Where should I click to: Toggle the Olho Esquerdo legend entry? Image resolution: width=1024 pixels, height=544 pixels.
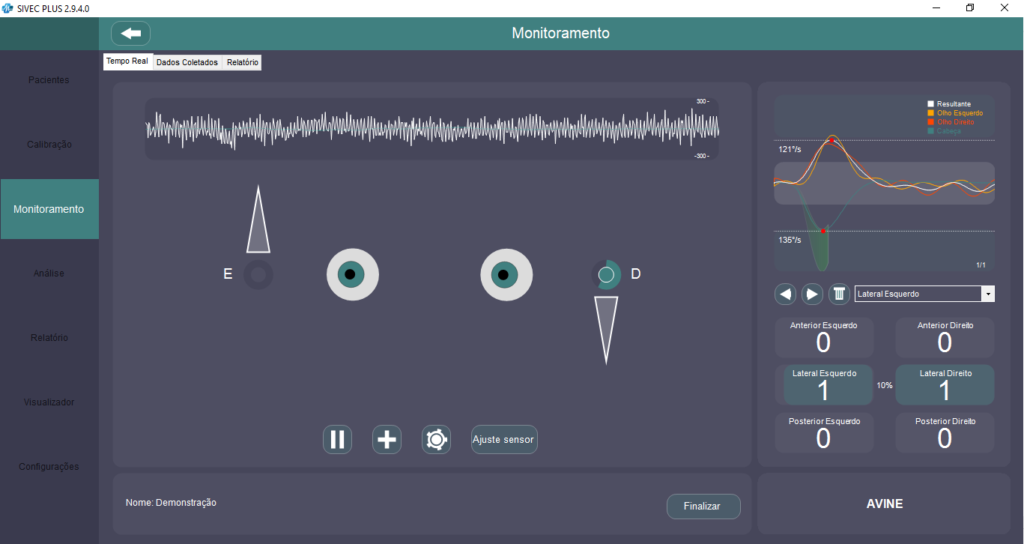click(959, 113)
